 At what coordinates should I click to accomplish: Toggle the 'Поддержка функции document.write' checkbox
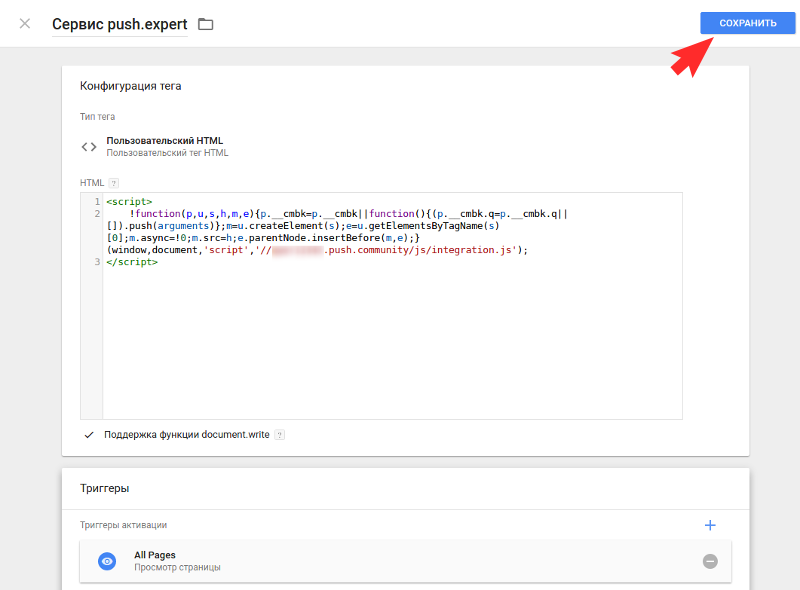(89, 435)
